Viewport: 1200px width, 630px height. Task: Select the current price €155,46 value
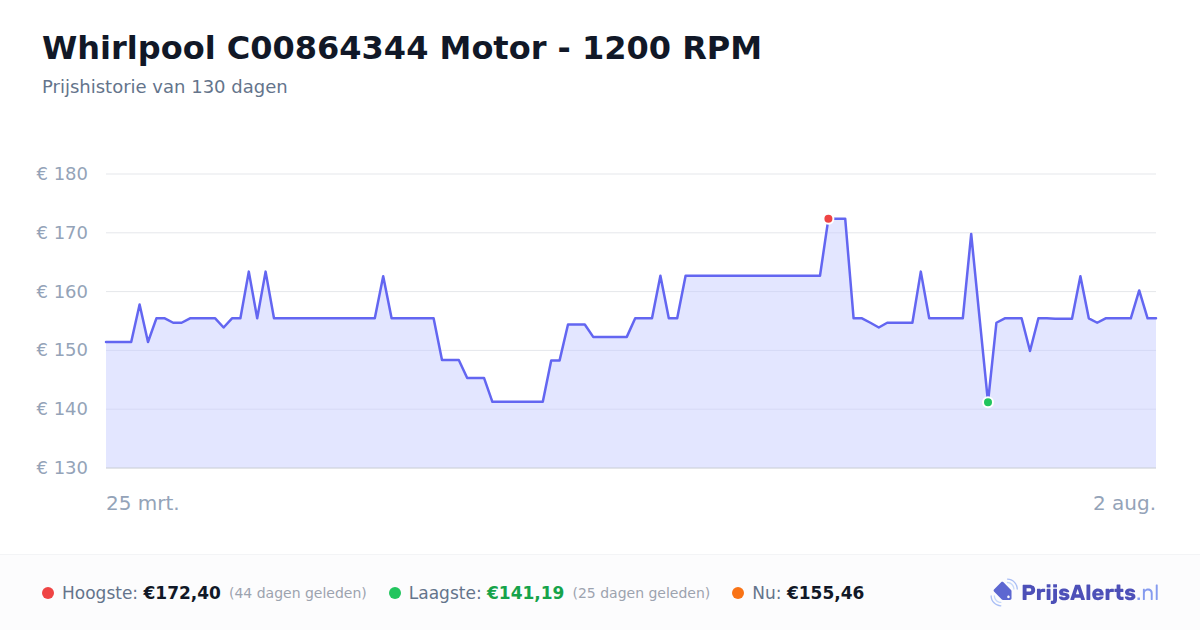(x=825, y=593)
